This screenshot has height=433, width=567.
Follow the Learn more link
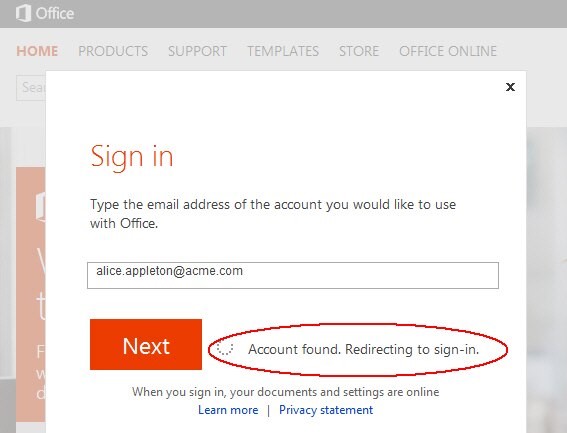pyautogui.click(x=228, y=410)
